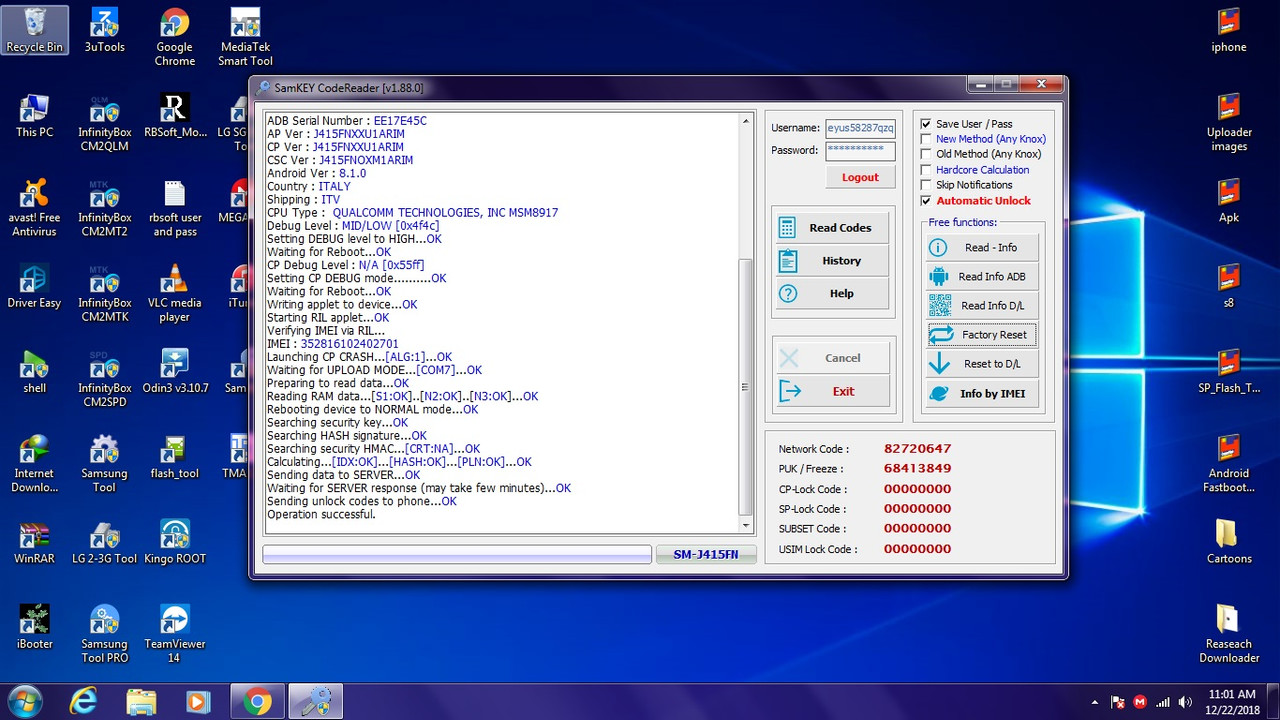Select the InfinityBox CM2SPD shortcut

coord(105,379)
